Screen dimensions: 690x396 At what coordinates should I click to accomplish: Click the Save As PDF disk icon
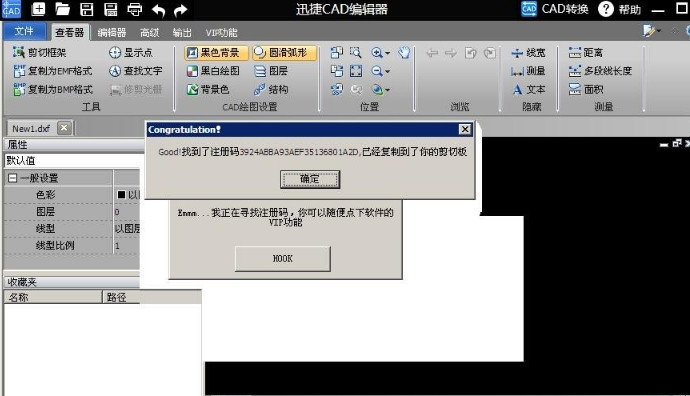pos(110,9)
